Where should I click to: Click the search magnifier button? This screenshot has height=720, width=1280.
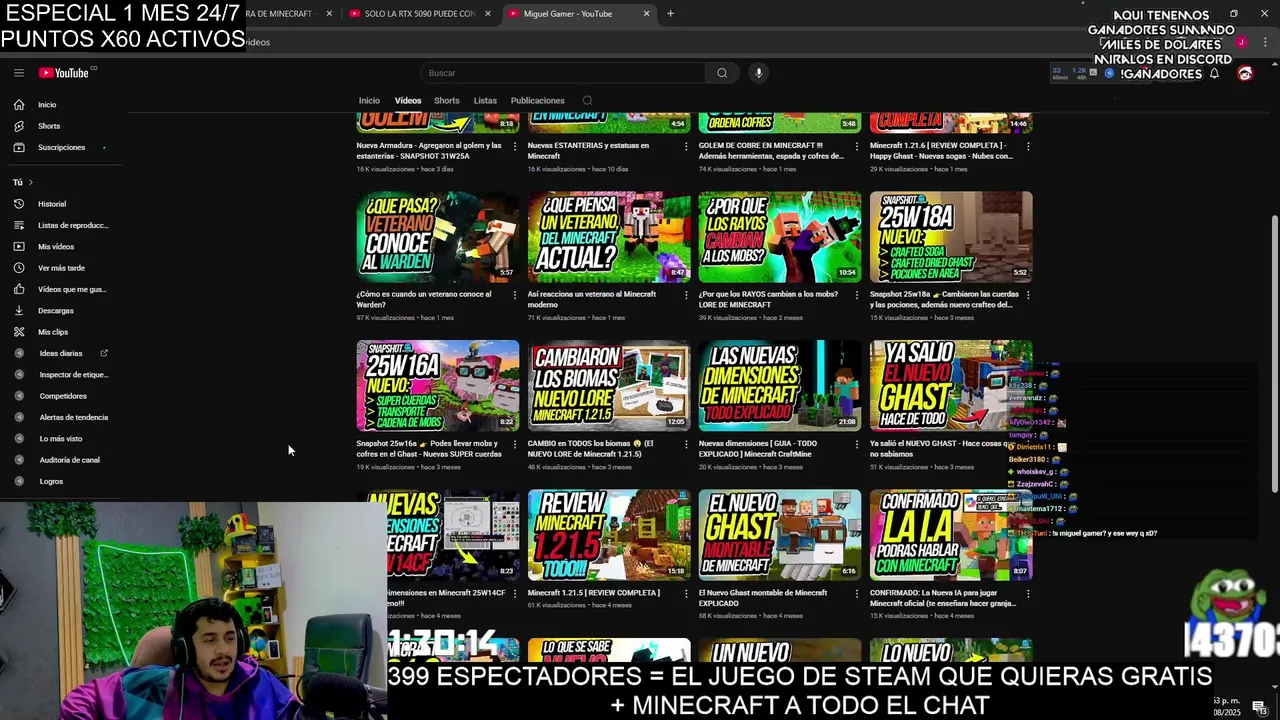[x=722, y=73]
